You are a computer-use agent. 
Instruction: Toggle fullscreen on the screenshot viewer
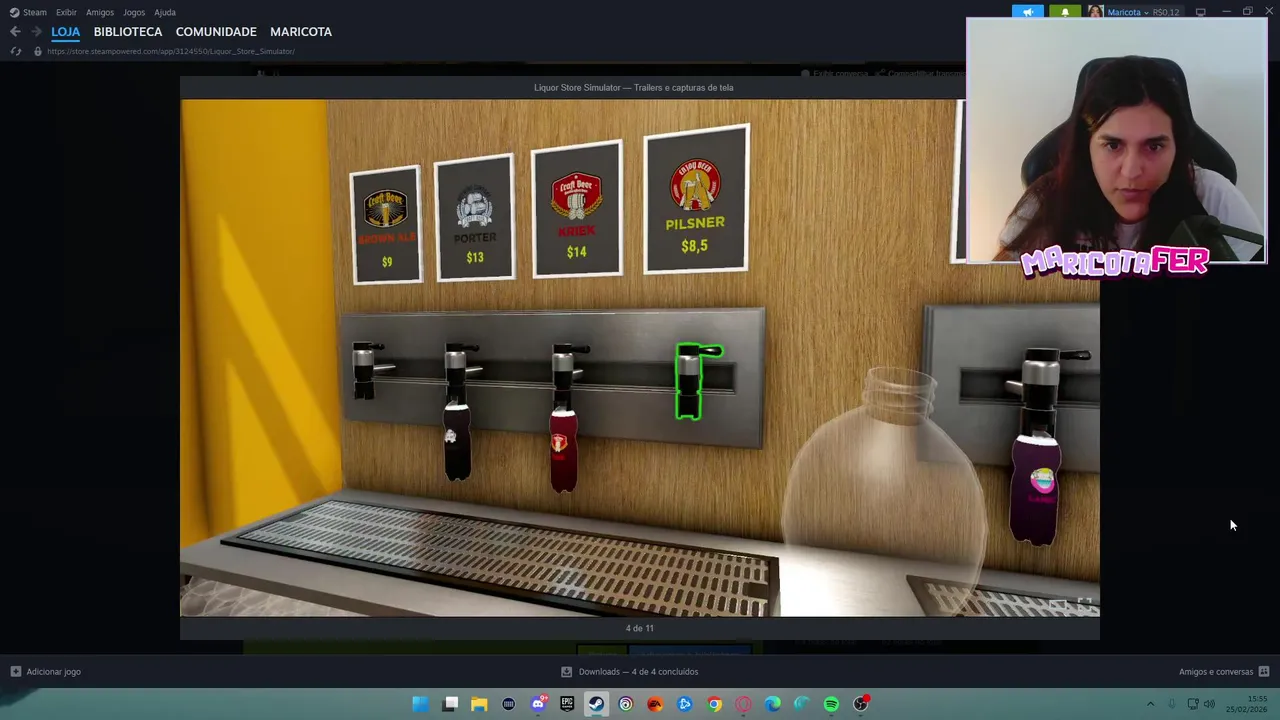[x=1085, y=605]
